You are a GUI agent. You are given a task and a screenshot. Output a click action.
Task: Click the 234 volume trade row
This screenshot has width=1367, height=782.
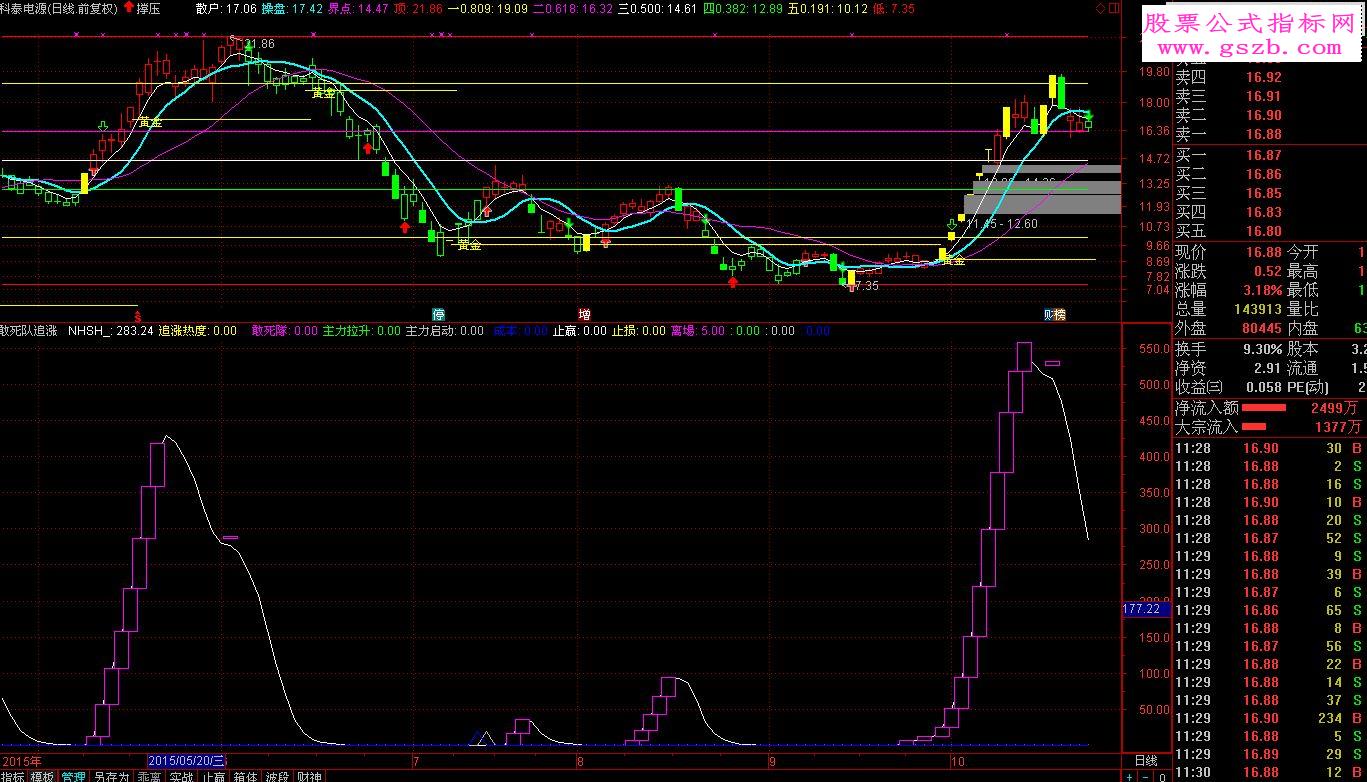pyautogui.click(x=1270, y=718)
